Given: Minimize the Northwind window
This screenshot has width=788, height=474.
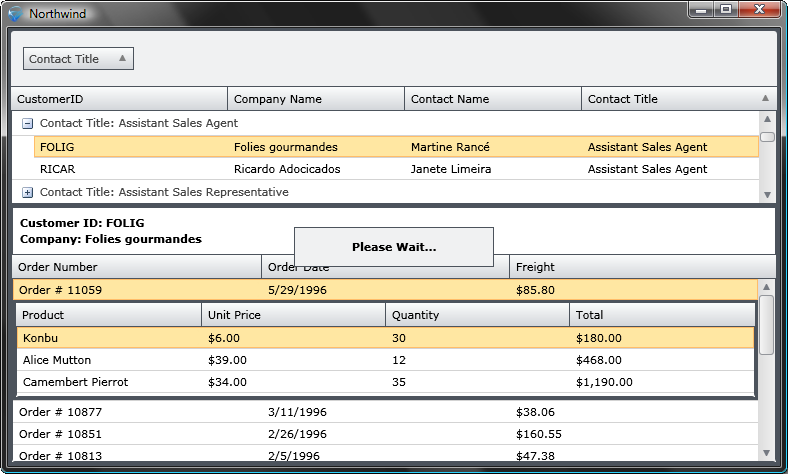Looking at the screenshot, I should (x=702, y=10).
